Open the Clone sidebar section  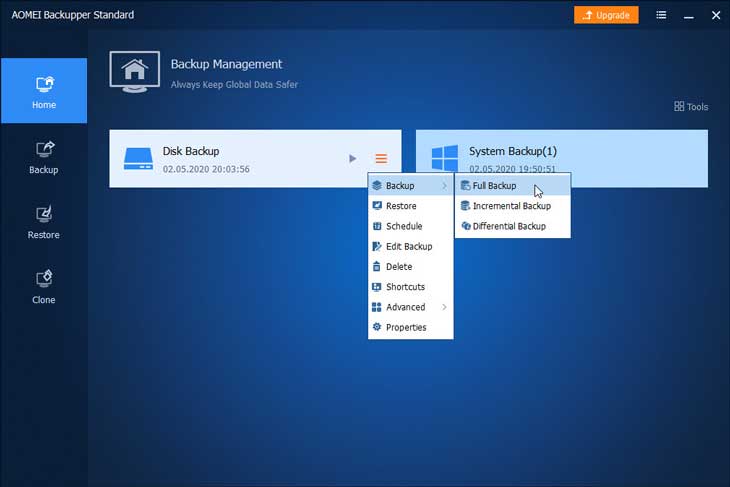click(44, 287)
